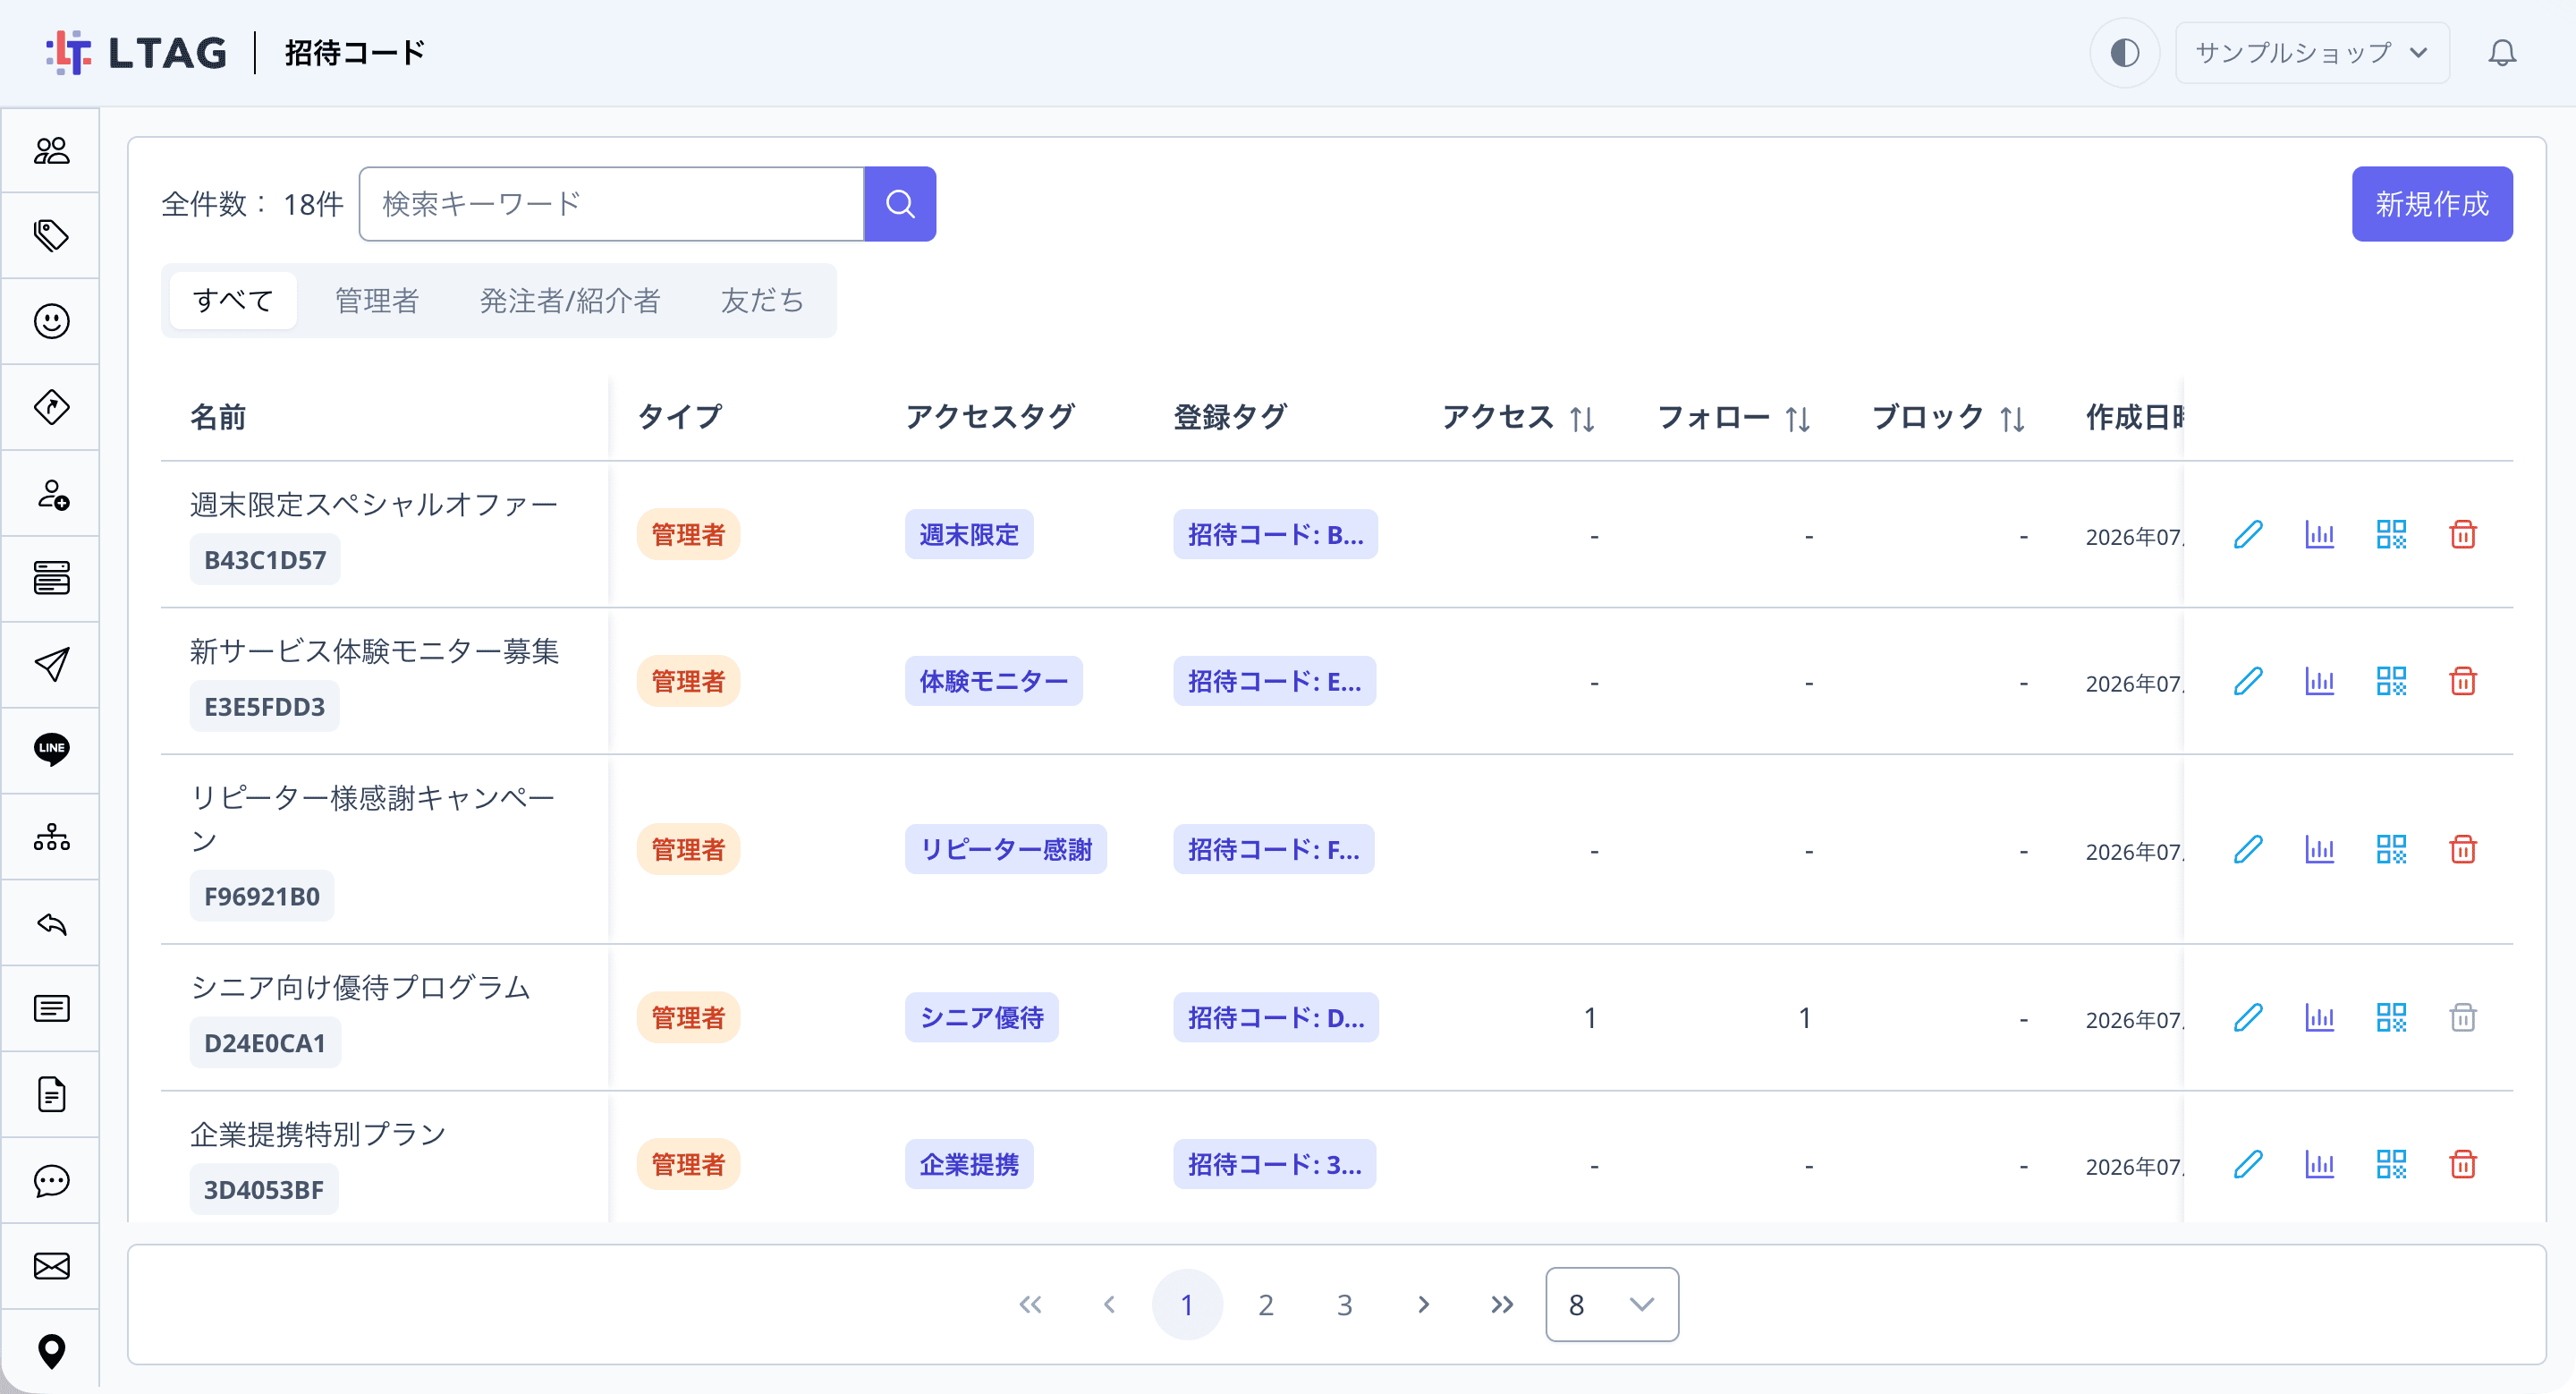
Task: Go to the next page arrow
Action: tap(1424, 1304)
